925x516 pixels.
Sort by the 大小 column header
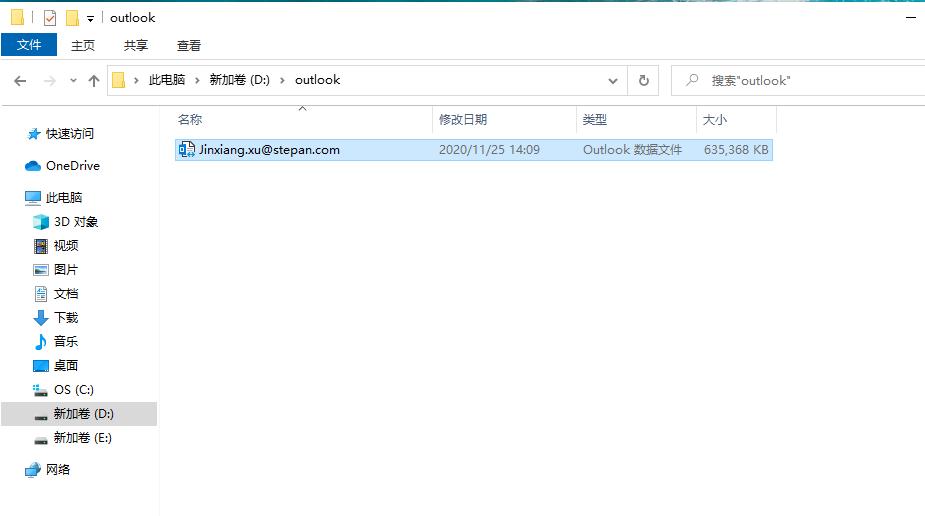[715, 120]
